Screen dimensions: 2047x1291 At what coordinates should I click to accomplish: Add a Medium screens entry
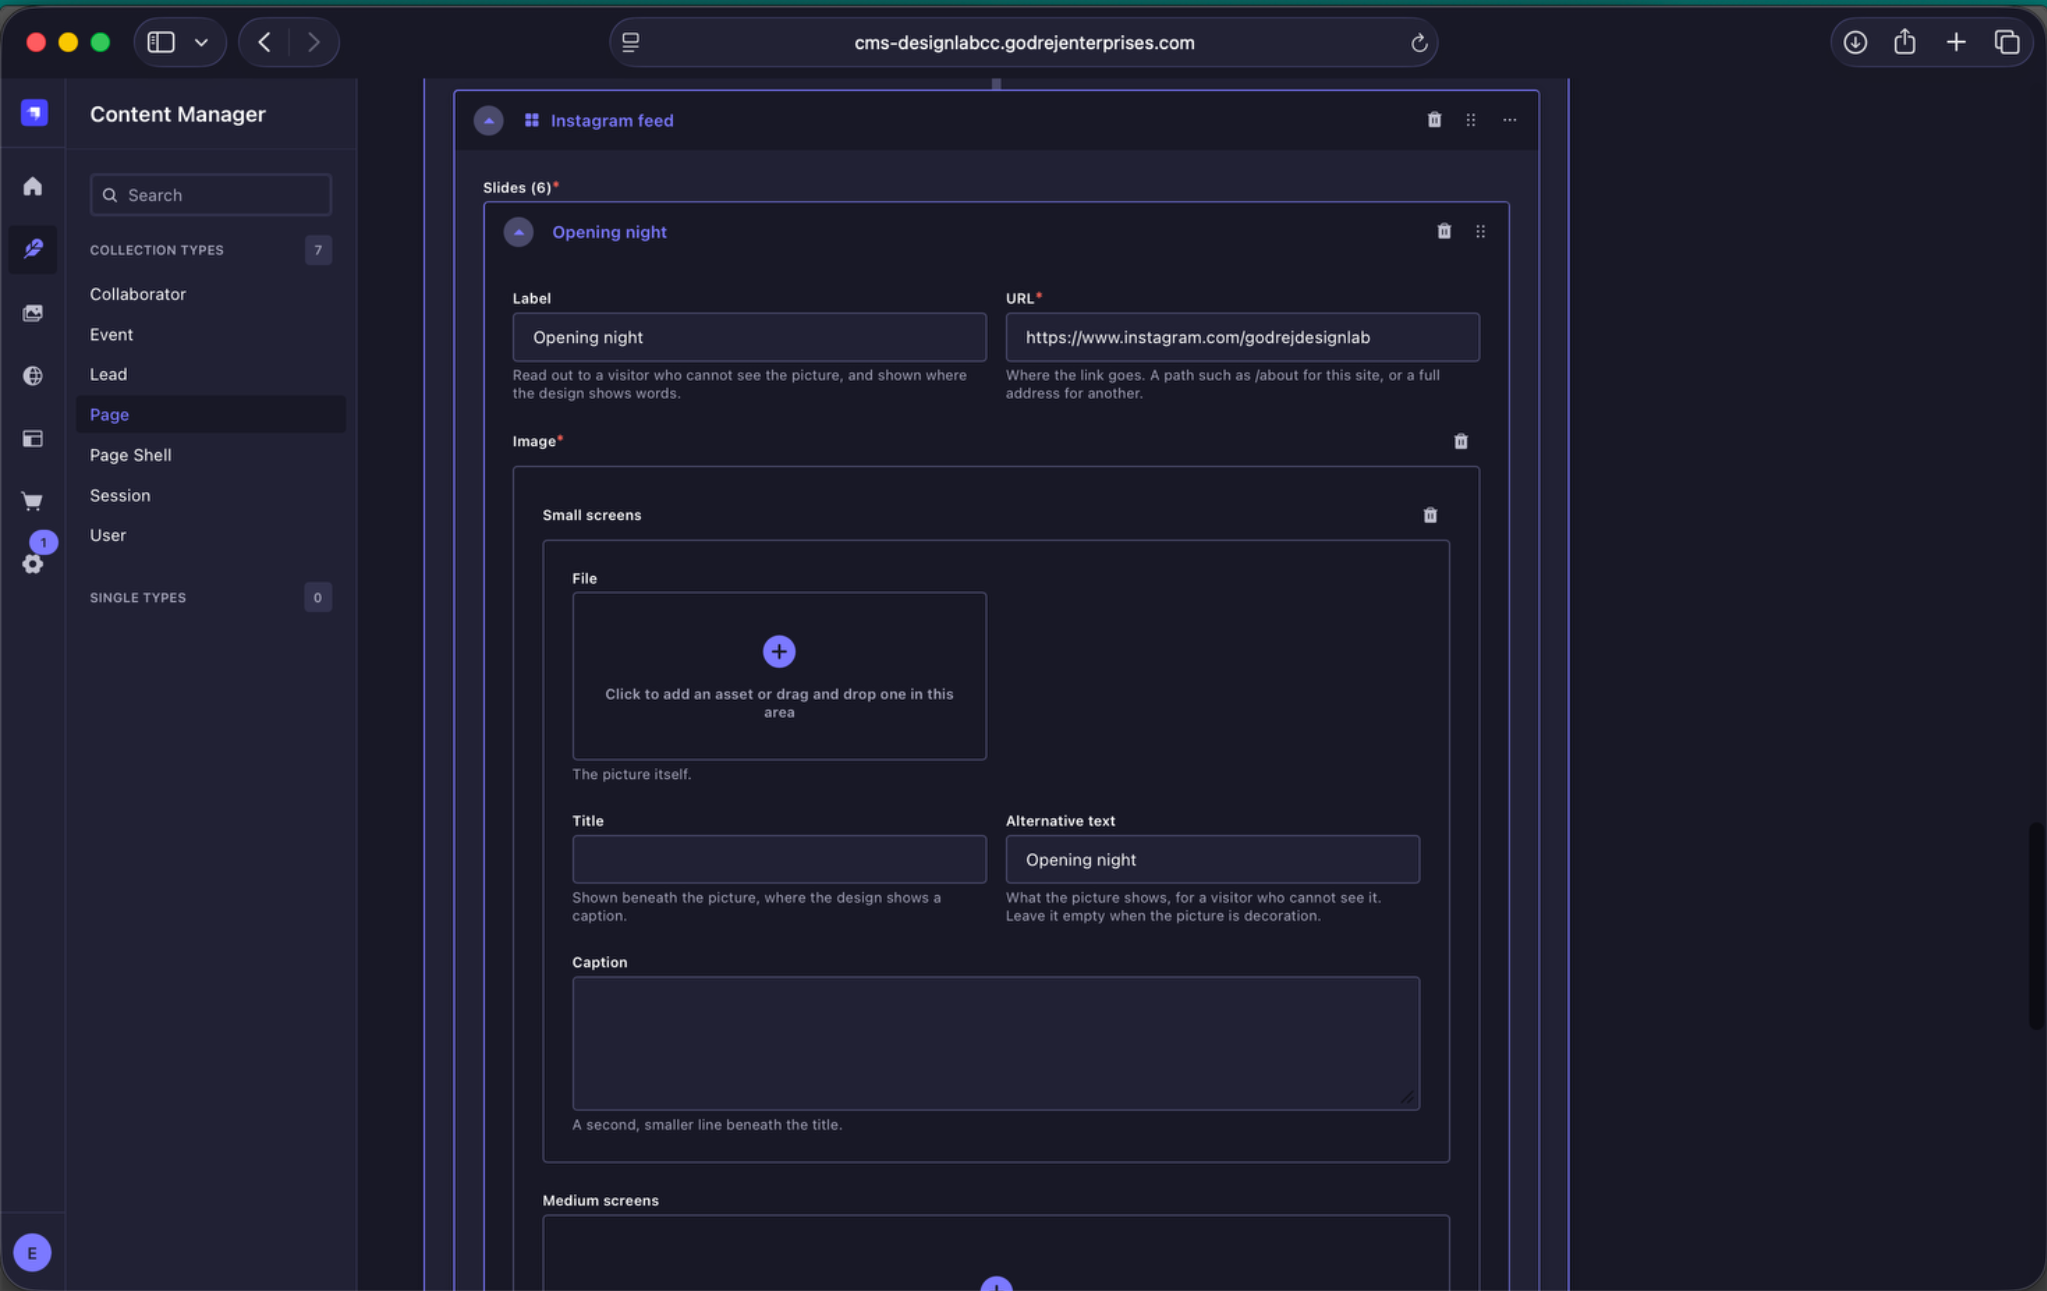(996, 1284)
